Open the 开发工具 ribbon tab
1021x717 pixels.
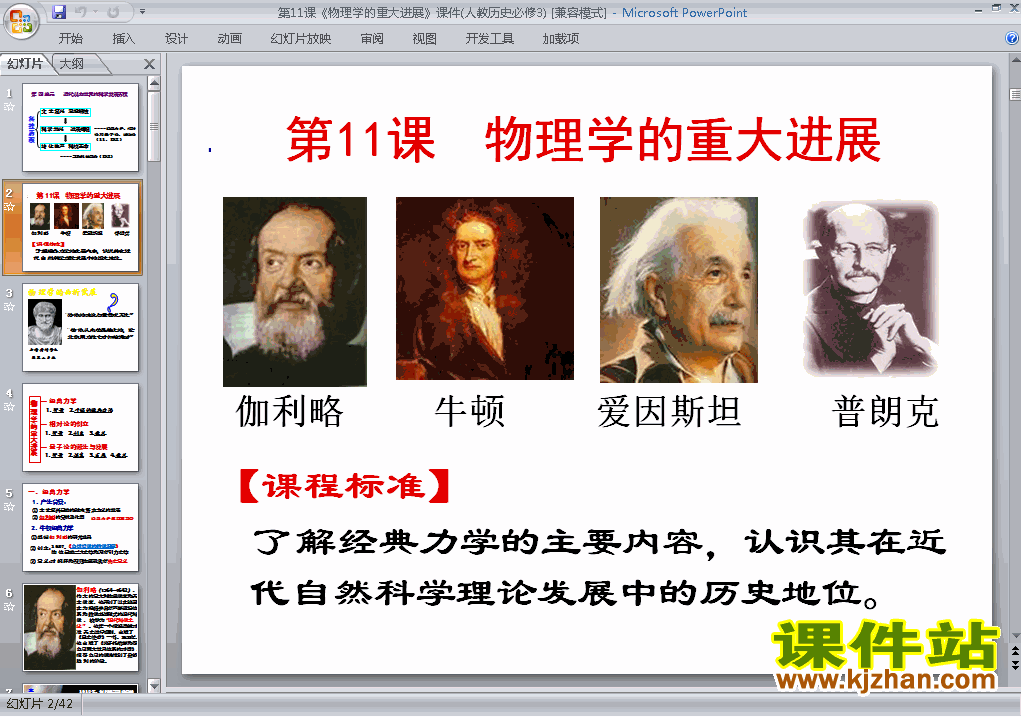tap(490, 38)
